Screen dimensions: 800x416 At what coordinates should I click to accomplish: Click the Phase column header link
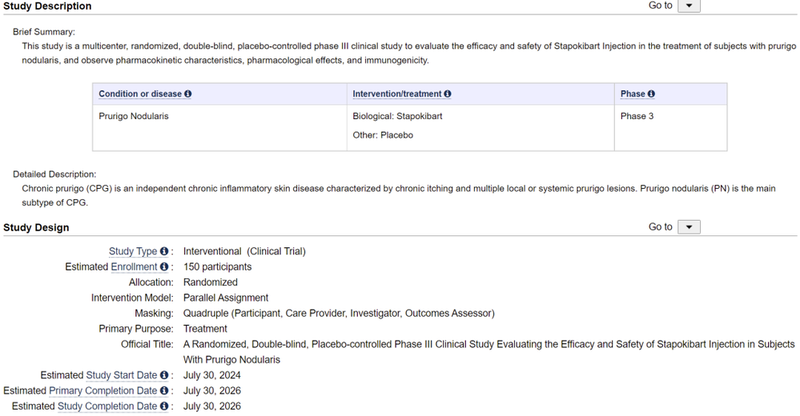pyautogui.click(x=633, y=94)
